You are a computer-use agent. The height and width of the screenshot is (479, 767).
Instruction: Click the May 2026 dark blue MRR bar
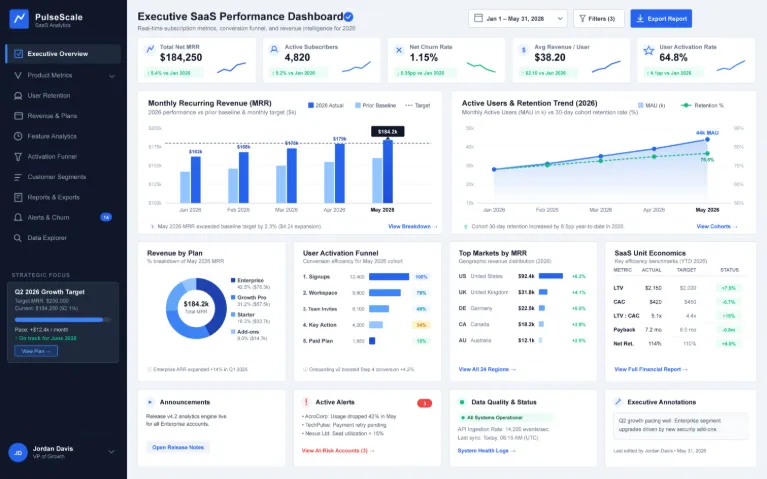tap(388, 171)
